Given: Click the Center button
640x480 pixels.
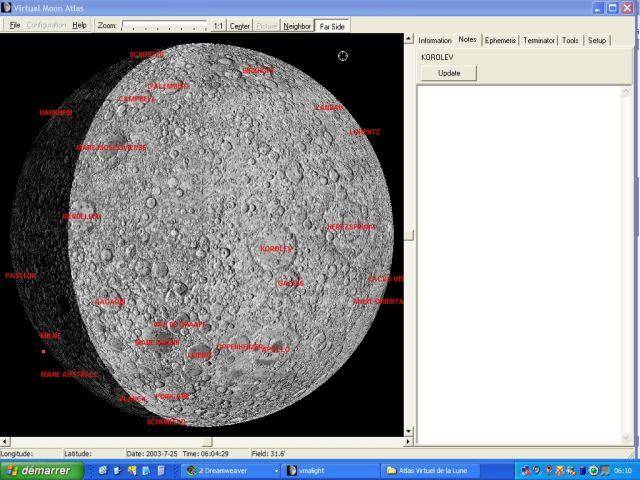Looking at the screenshot, I should (240, 26).
